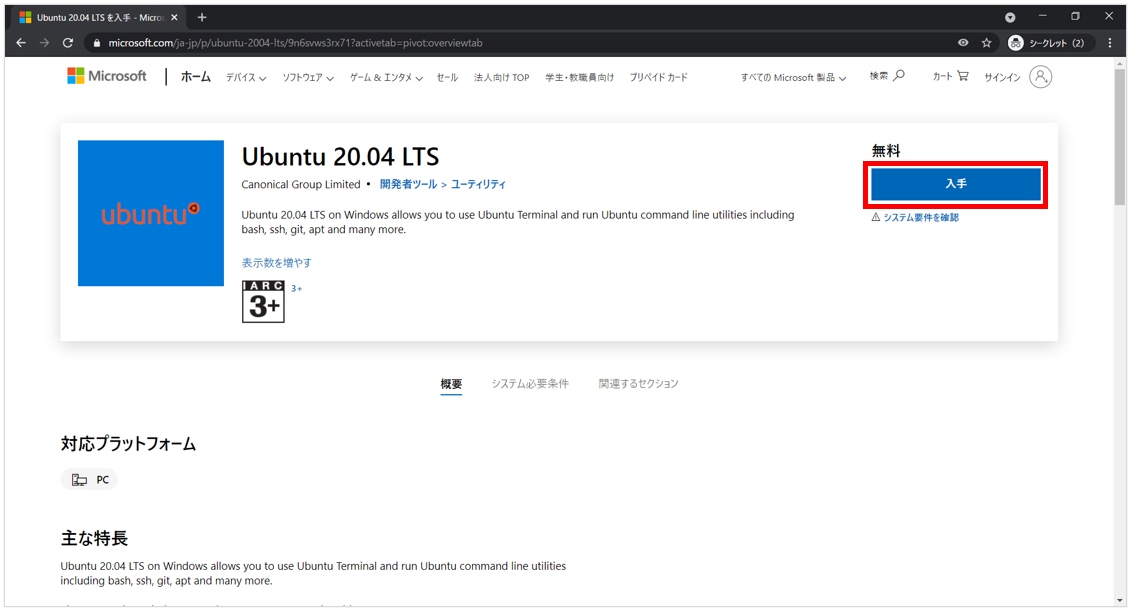Viewport: 1133px width, 613px height.
Task: Click the PC platform chip
Action: [x=89, y=479]
